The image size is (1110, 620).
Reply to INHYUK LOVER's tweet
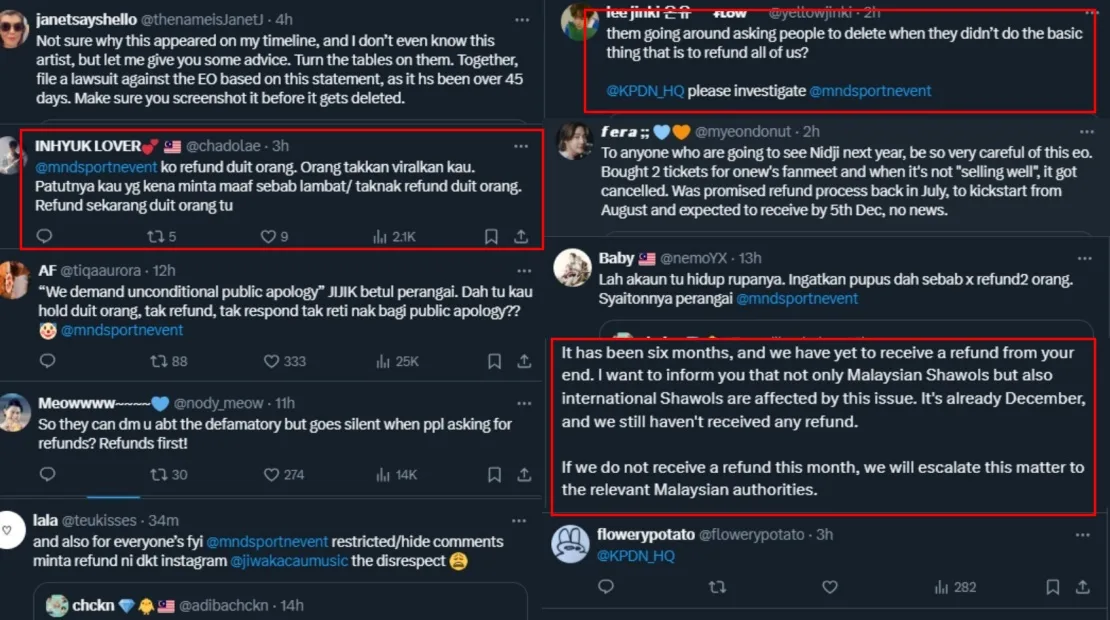click(44, 237)
